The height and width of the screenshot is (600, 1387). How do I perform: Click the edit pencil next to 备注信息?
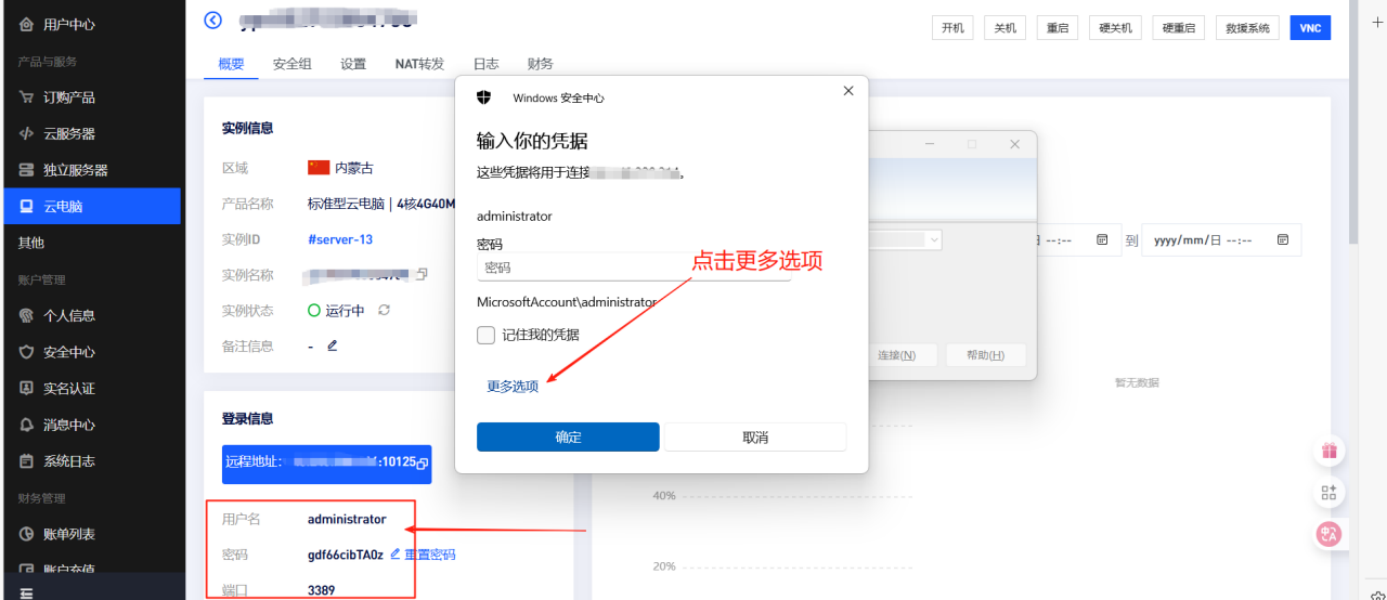tap(333, 346)
